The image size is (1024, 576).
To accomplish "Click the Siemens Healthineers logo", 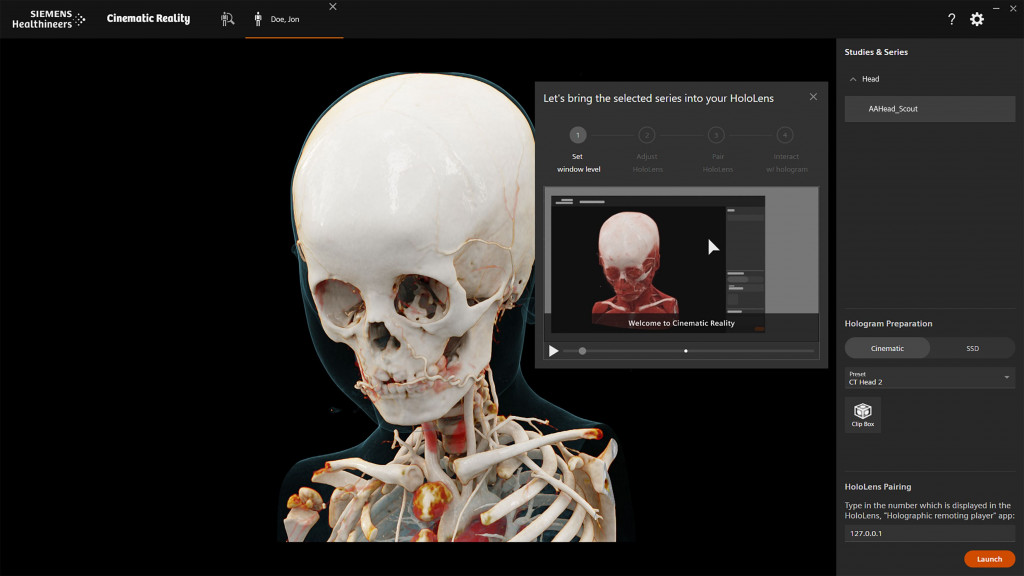I will pyautogui.click(x=48, y=19).
